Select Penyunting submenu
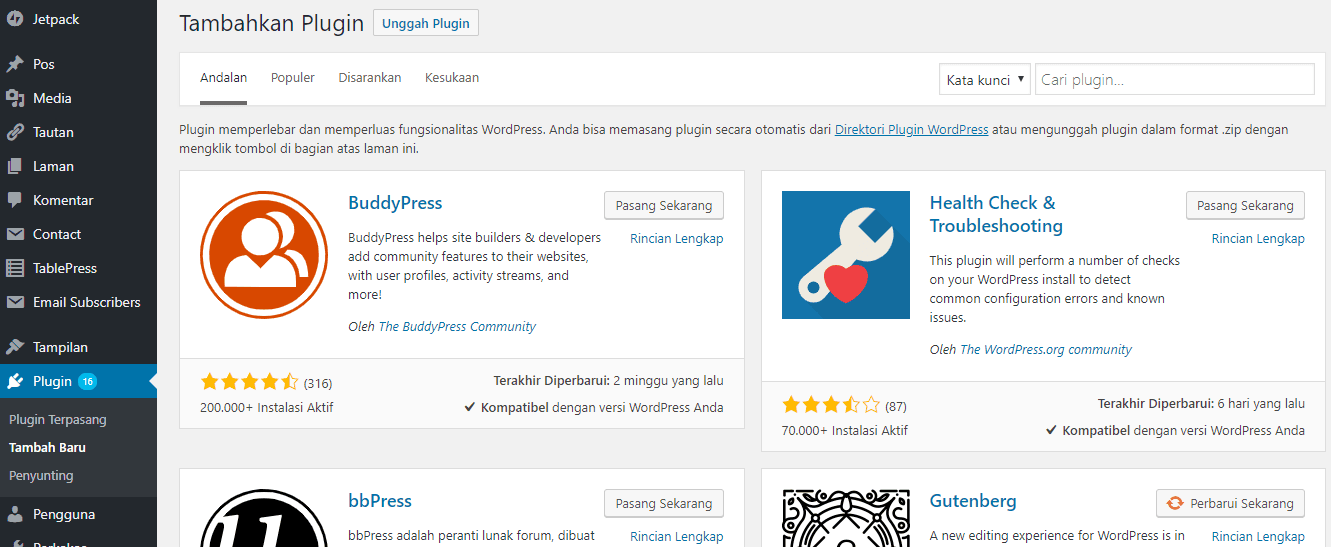1331x547 pixels. point(41,475)
